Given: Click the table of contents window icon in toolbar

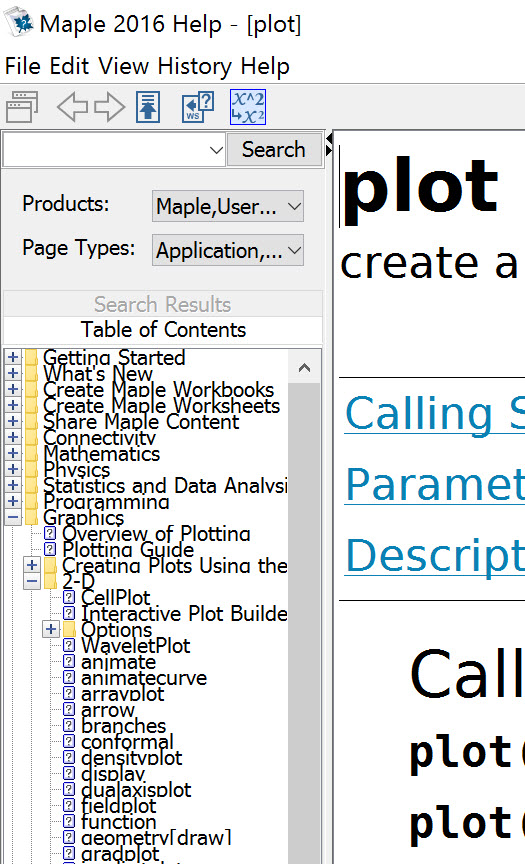Looking at the screenshot, I should [22, 106].
